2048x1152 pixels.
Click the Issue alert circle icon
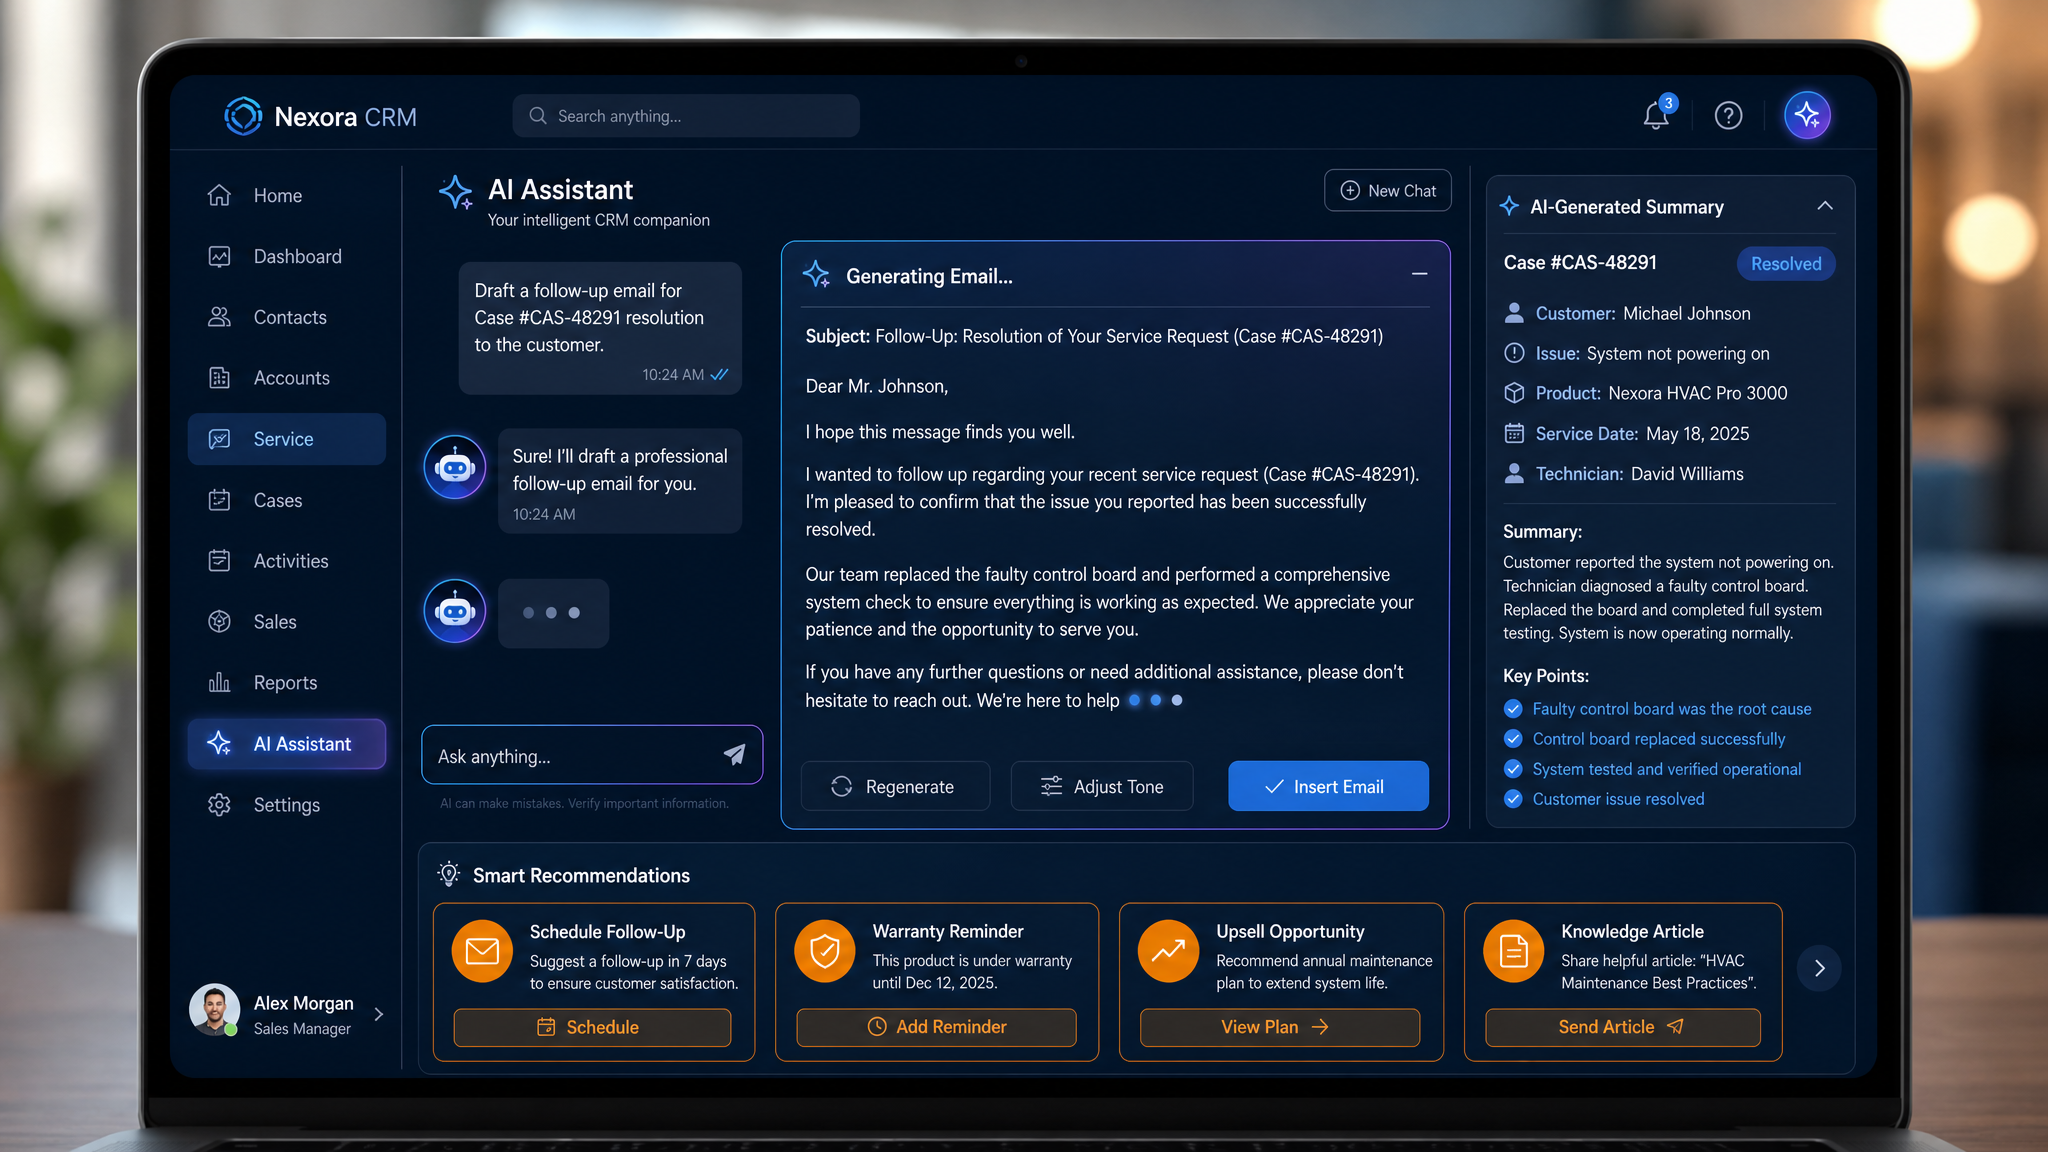[x=1514, y=353]
